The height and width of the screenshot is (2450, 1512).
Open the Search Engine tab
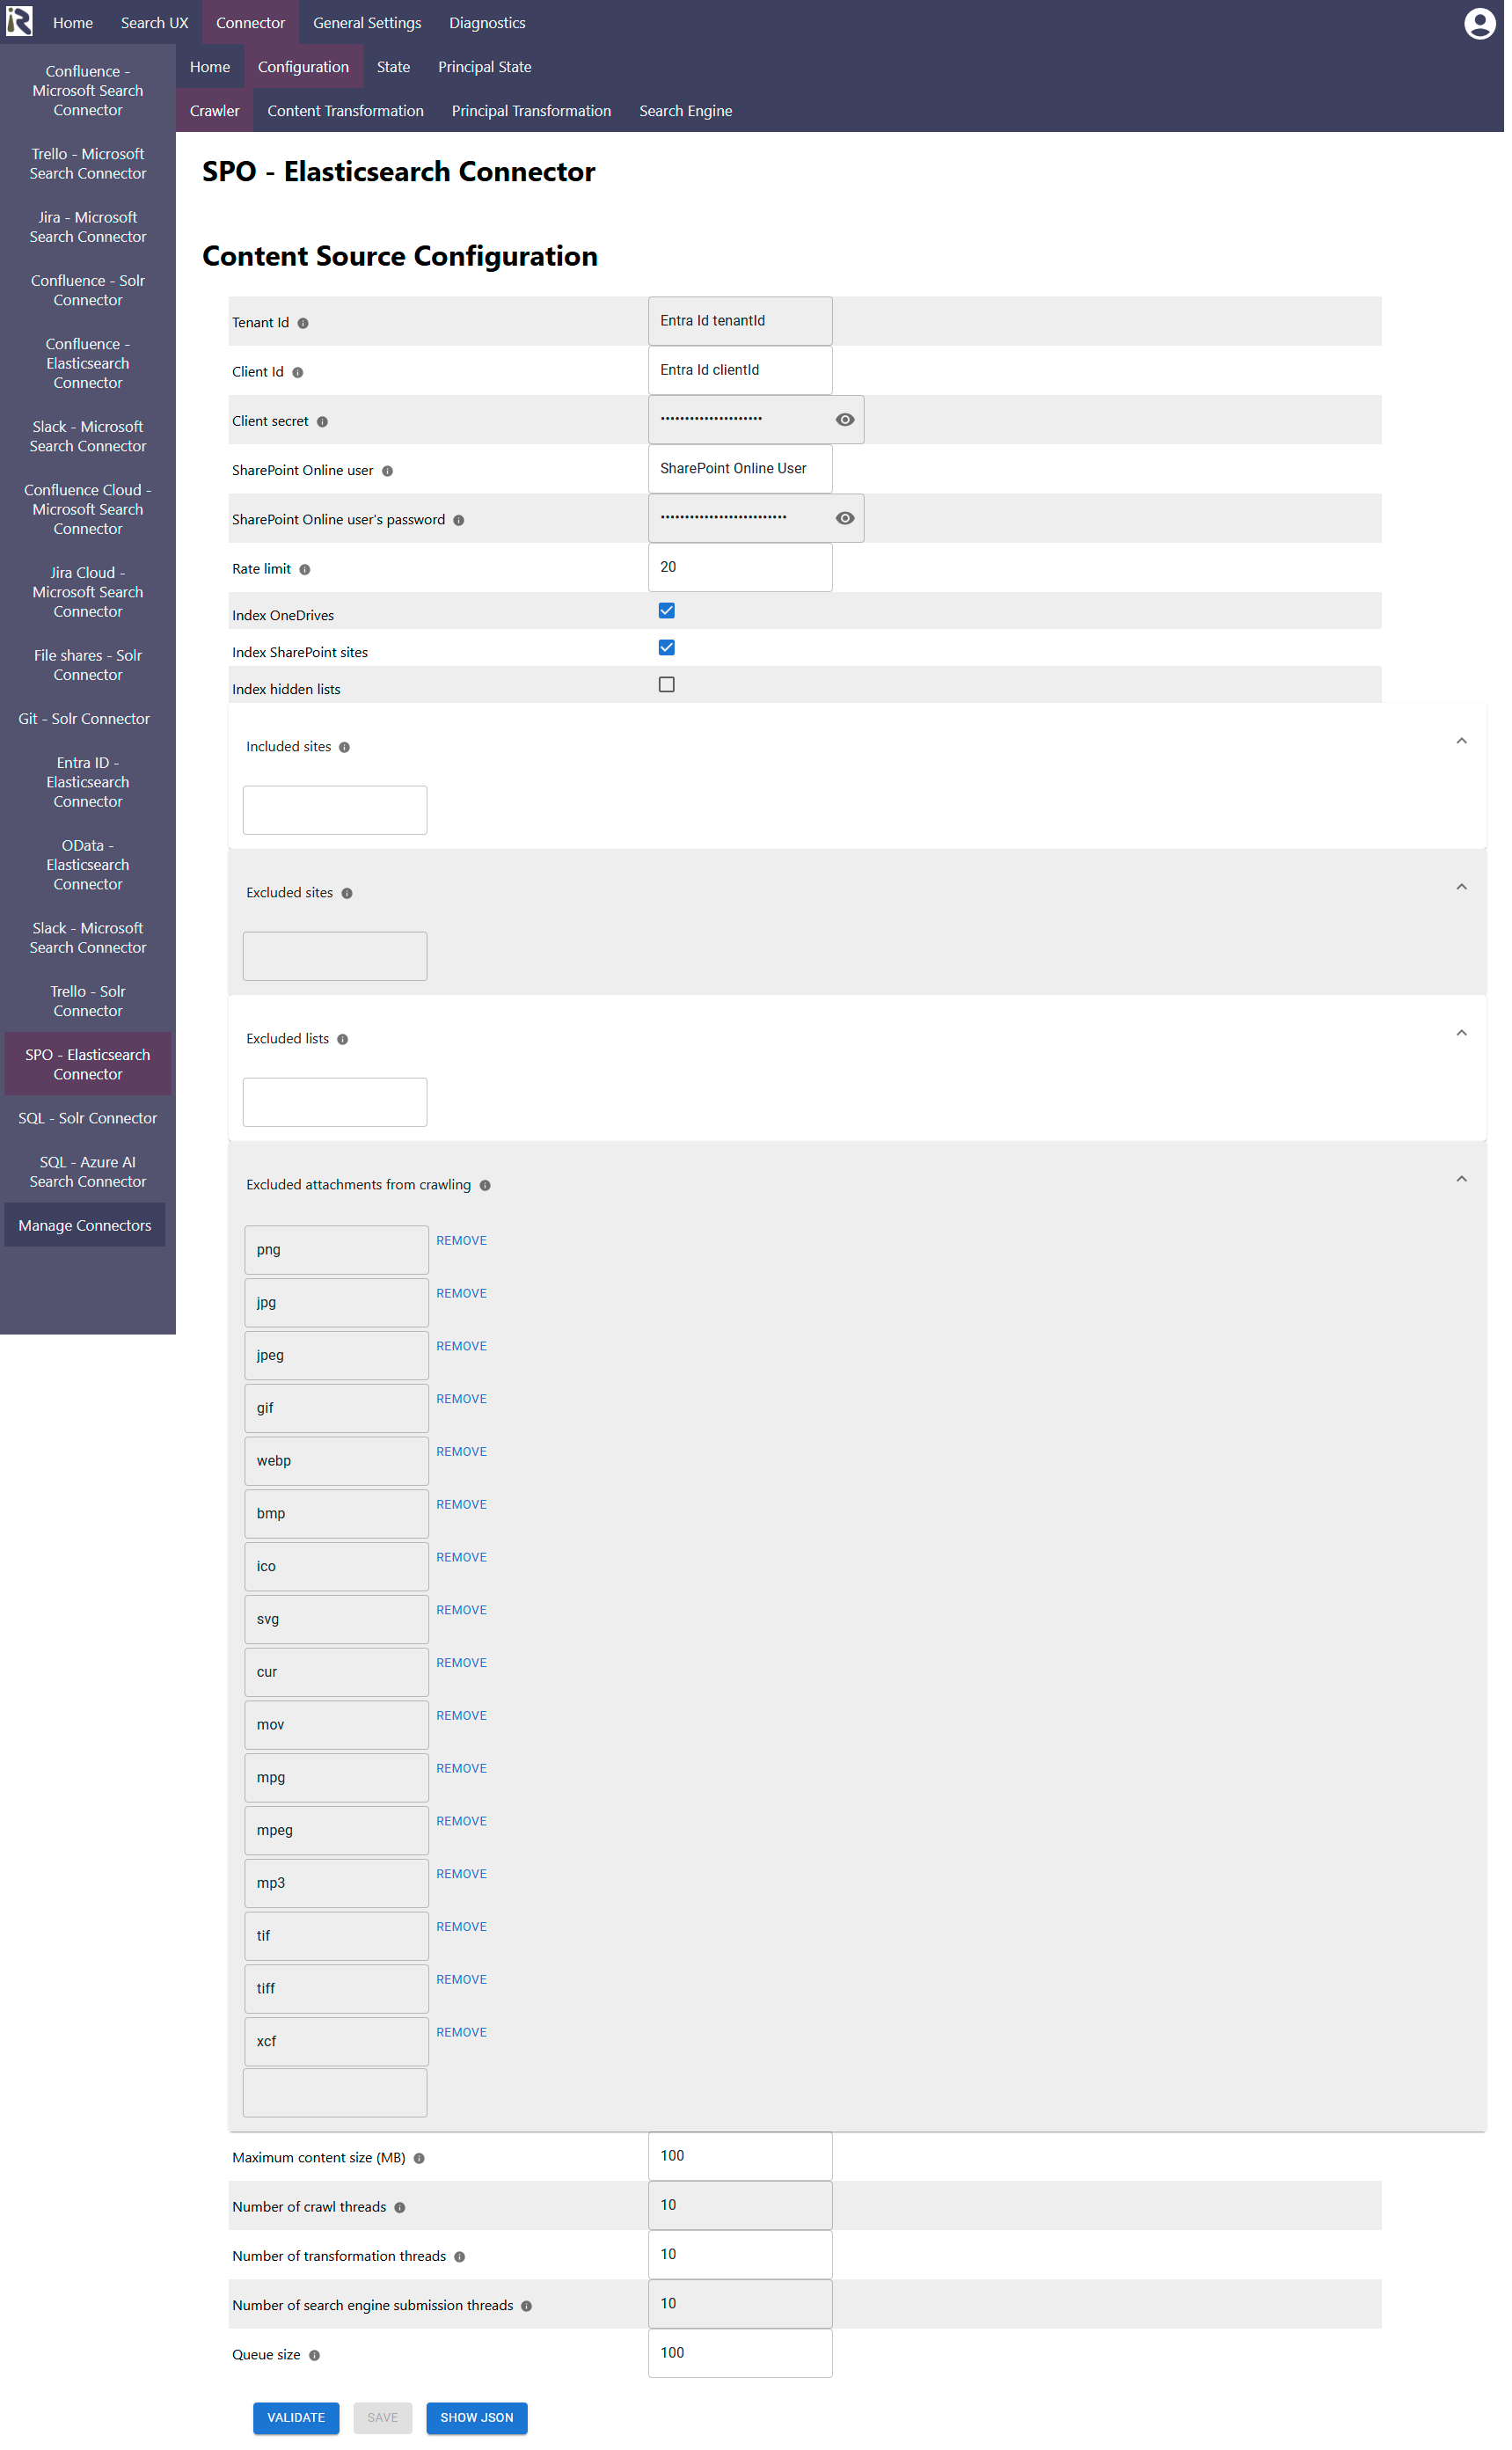686,111
